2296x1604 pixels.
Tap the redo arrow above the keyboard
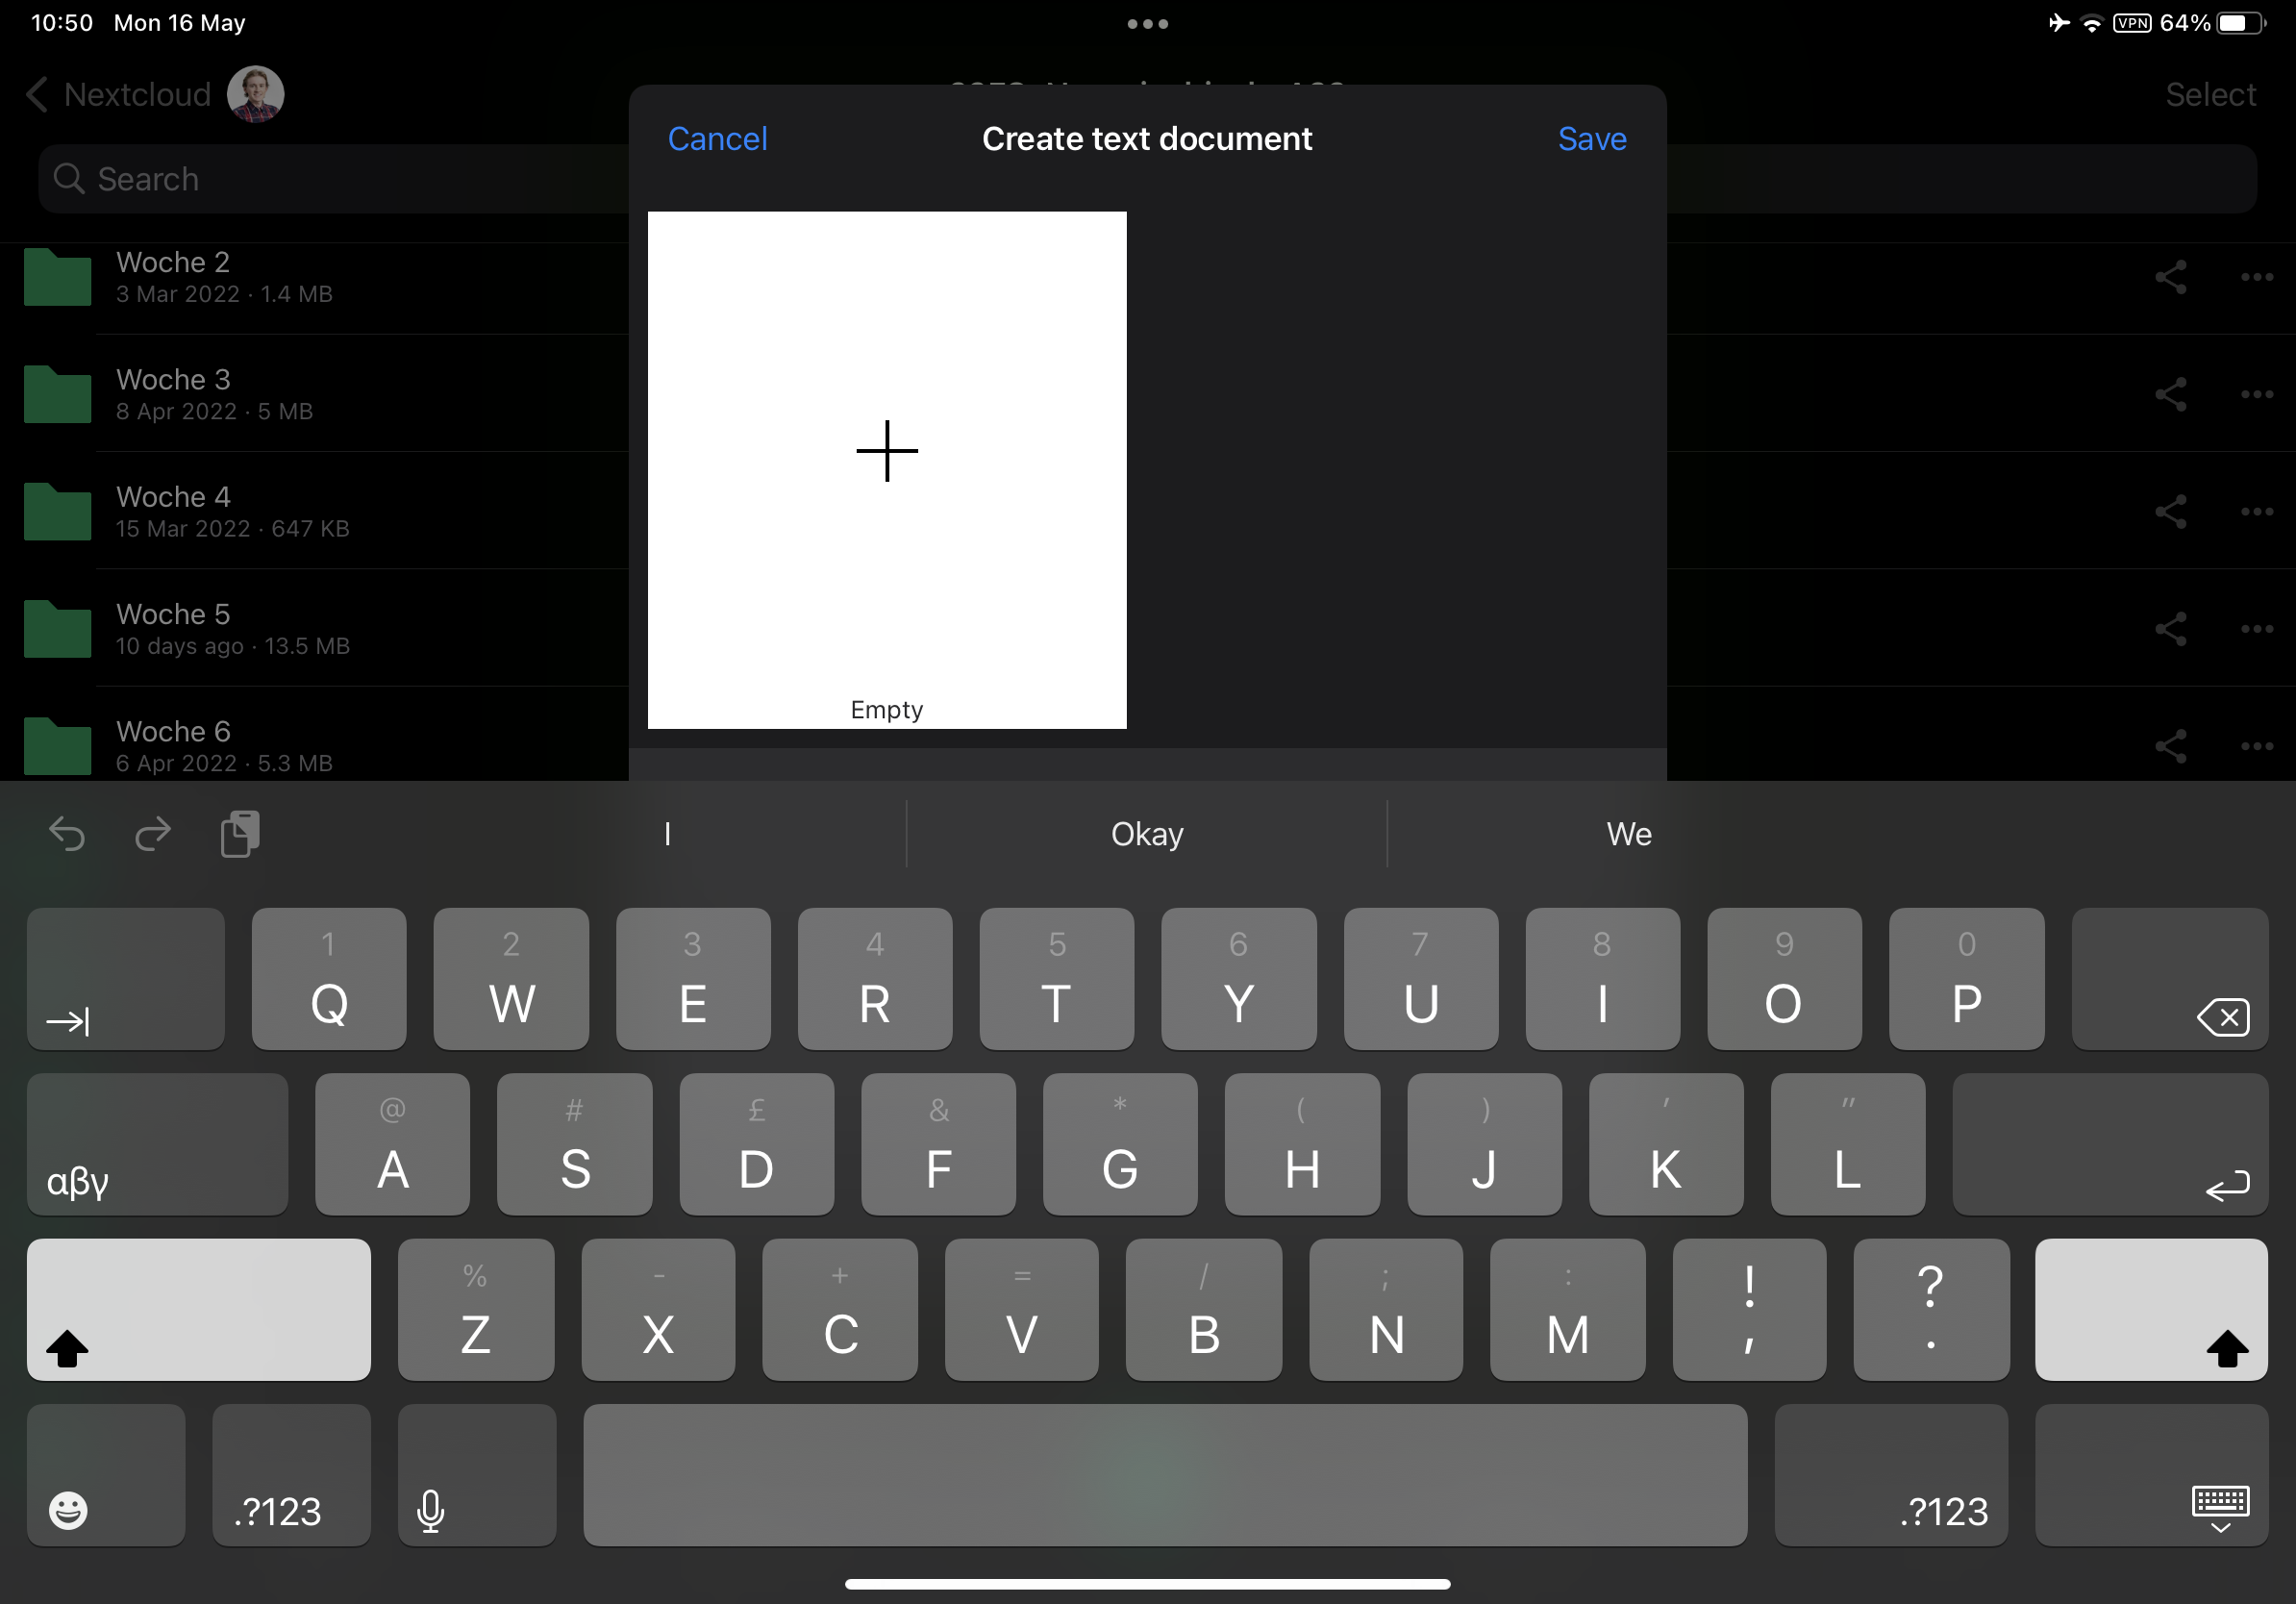pos(152,834)
